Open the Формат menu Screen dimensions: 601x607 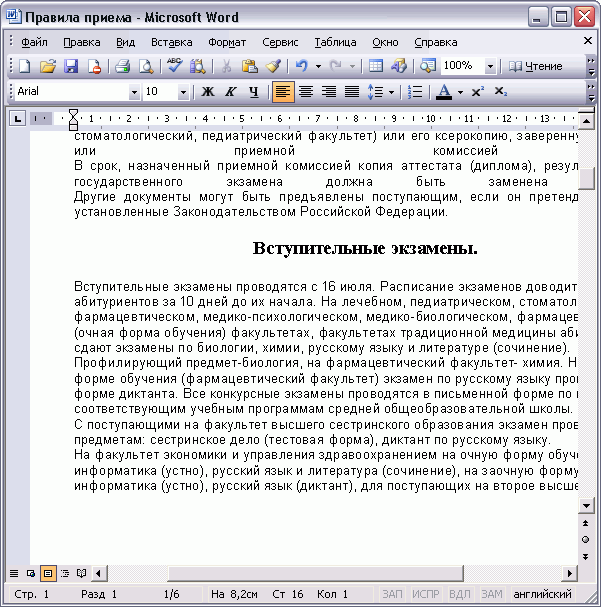(x=227, y=42)
